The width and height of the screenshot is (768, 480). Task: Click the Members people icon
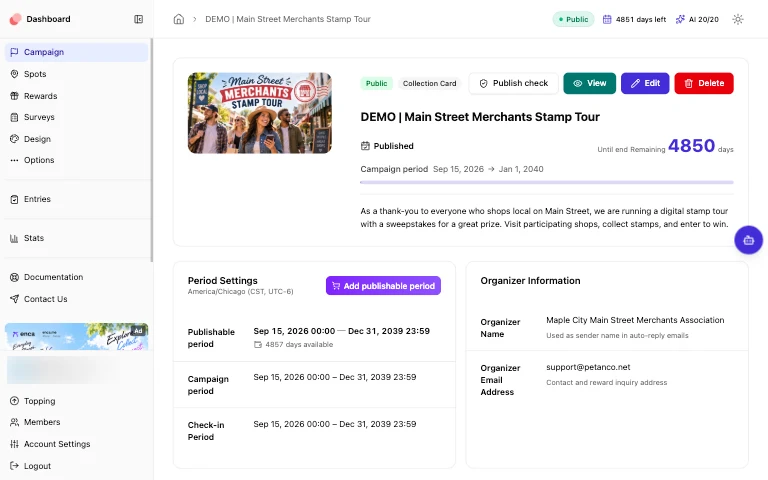(14, 422)
